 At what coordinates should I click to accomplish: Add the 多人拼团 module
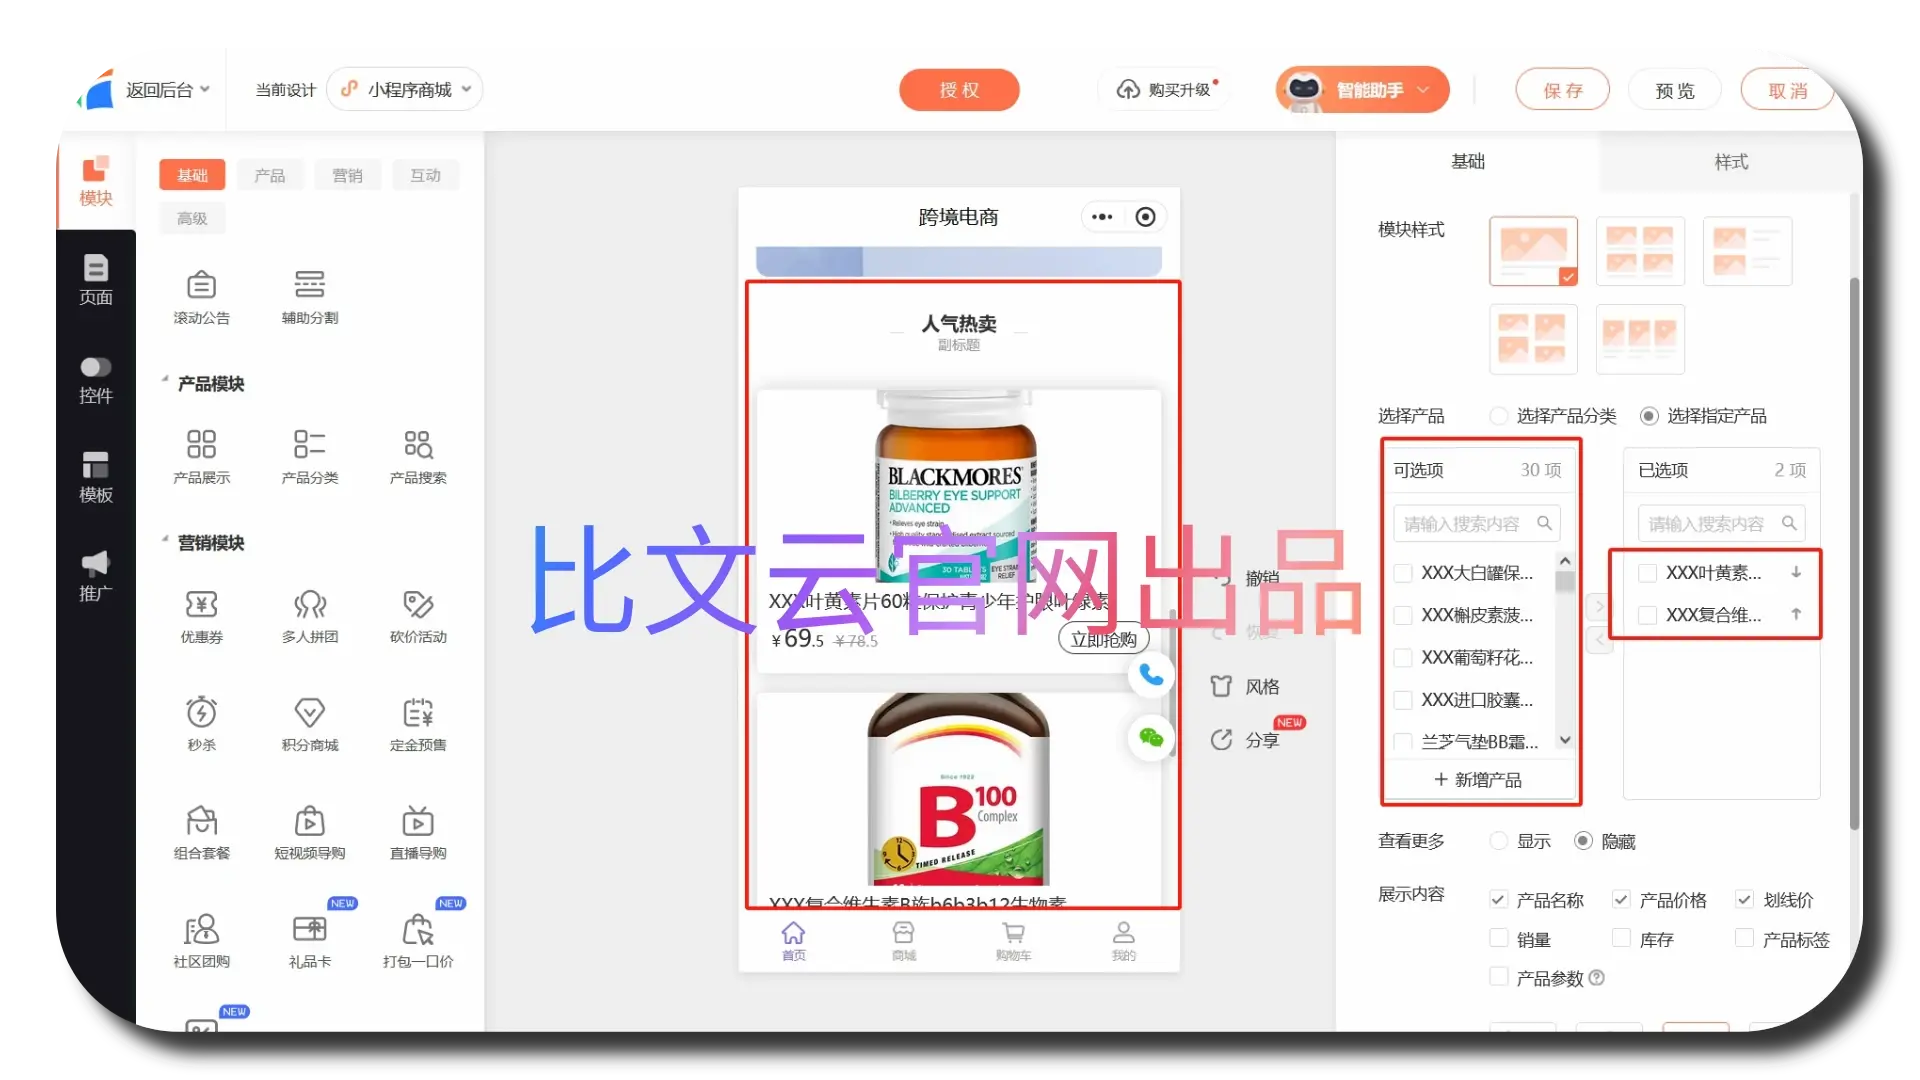point(309,616)
